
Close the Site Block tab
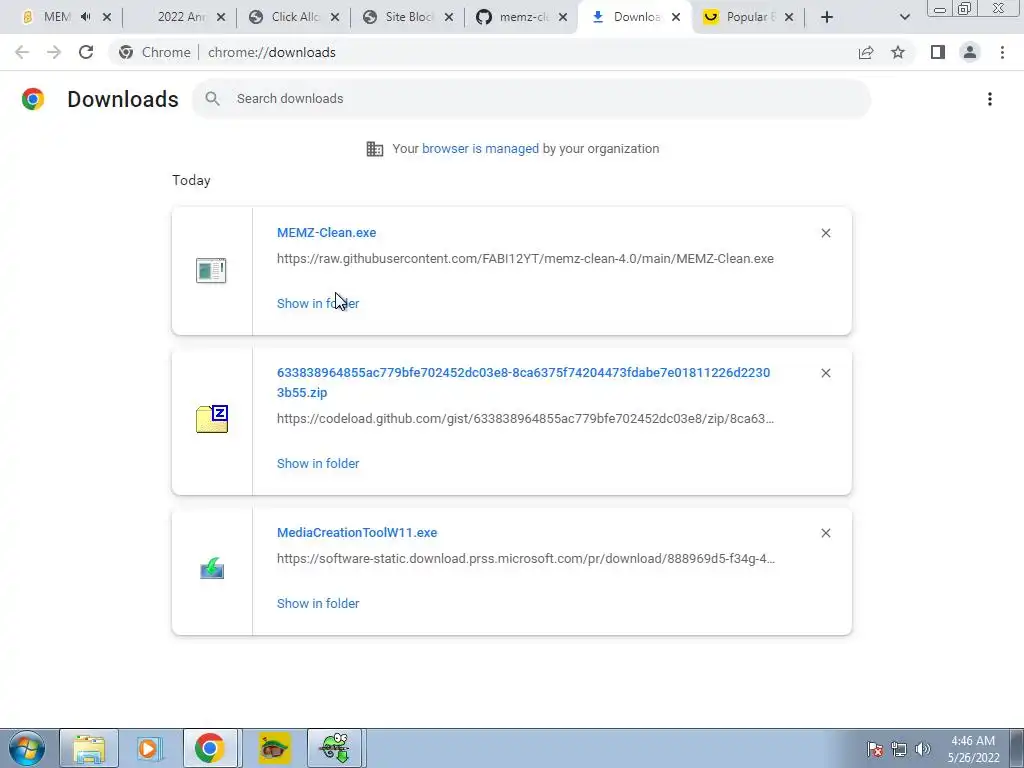pyautogui.click(x=449, y=17)
